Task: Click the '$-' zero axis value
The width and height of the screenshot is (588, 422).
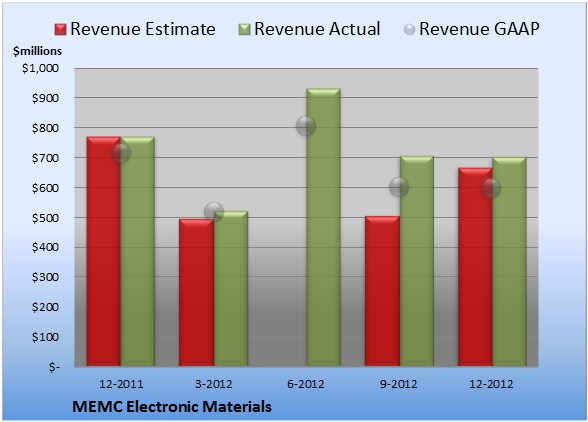Action: pyautogui.click(x=54, y=367)
